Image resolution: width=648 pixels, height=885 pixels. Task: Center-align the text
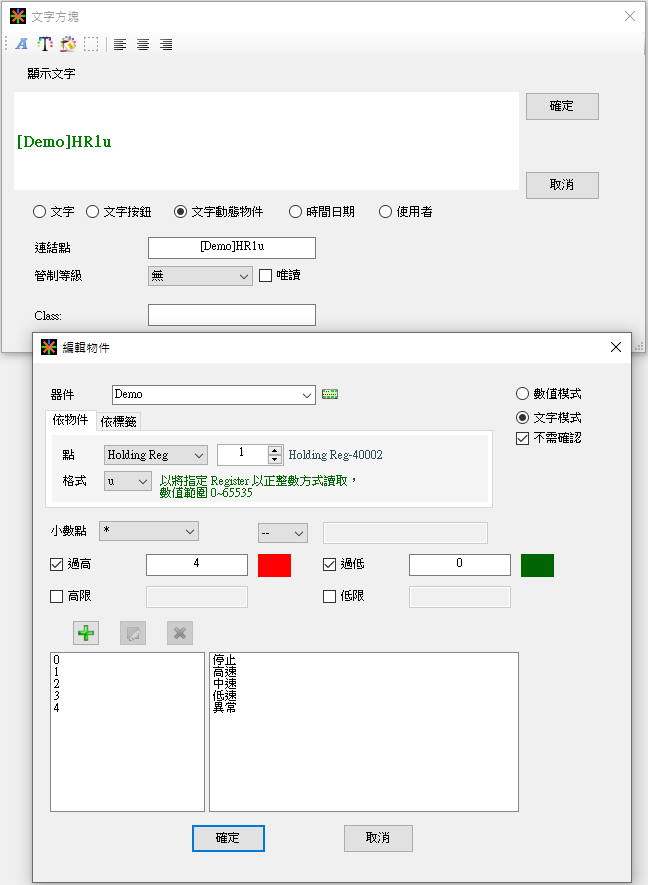(143, 44)
